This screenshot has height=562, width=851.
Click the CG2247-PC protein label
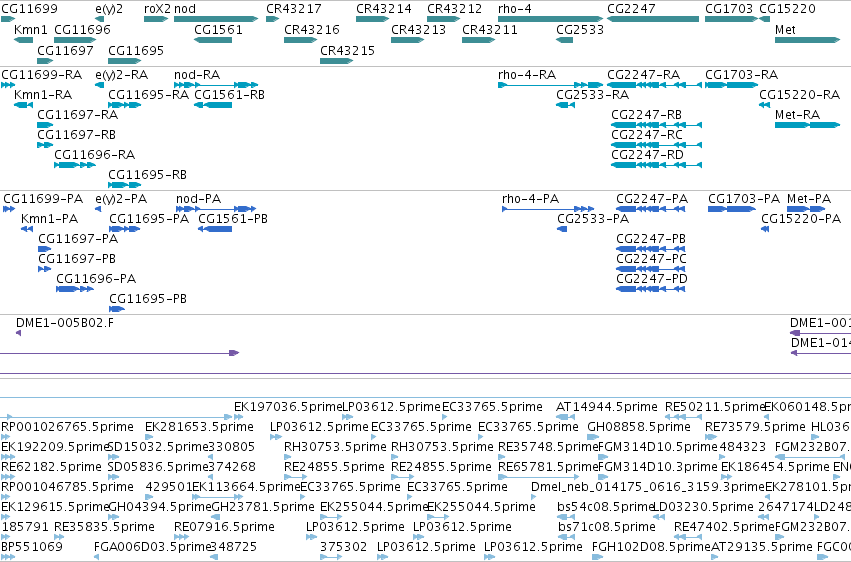click(x=651, y=258)
